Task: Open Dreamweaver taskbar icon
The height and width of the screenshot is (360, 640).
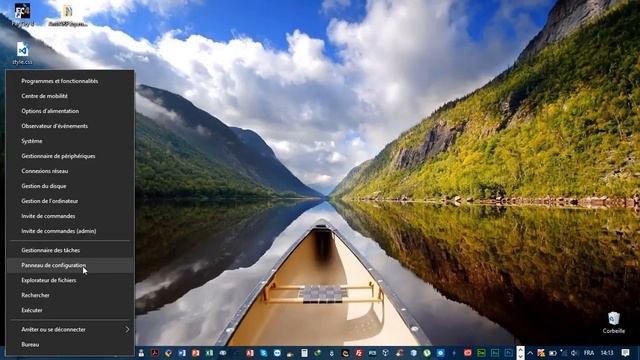Action: (481, 353)
